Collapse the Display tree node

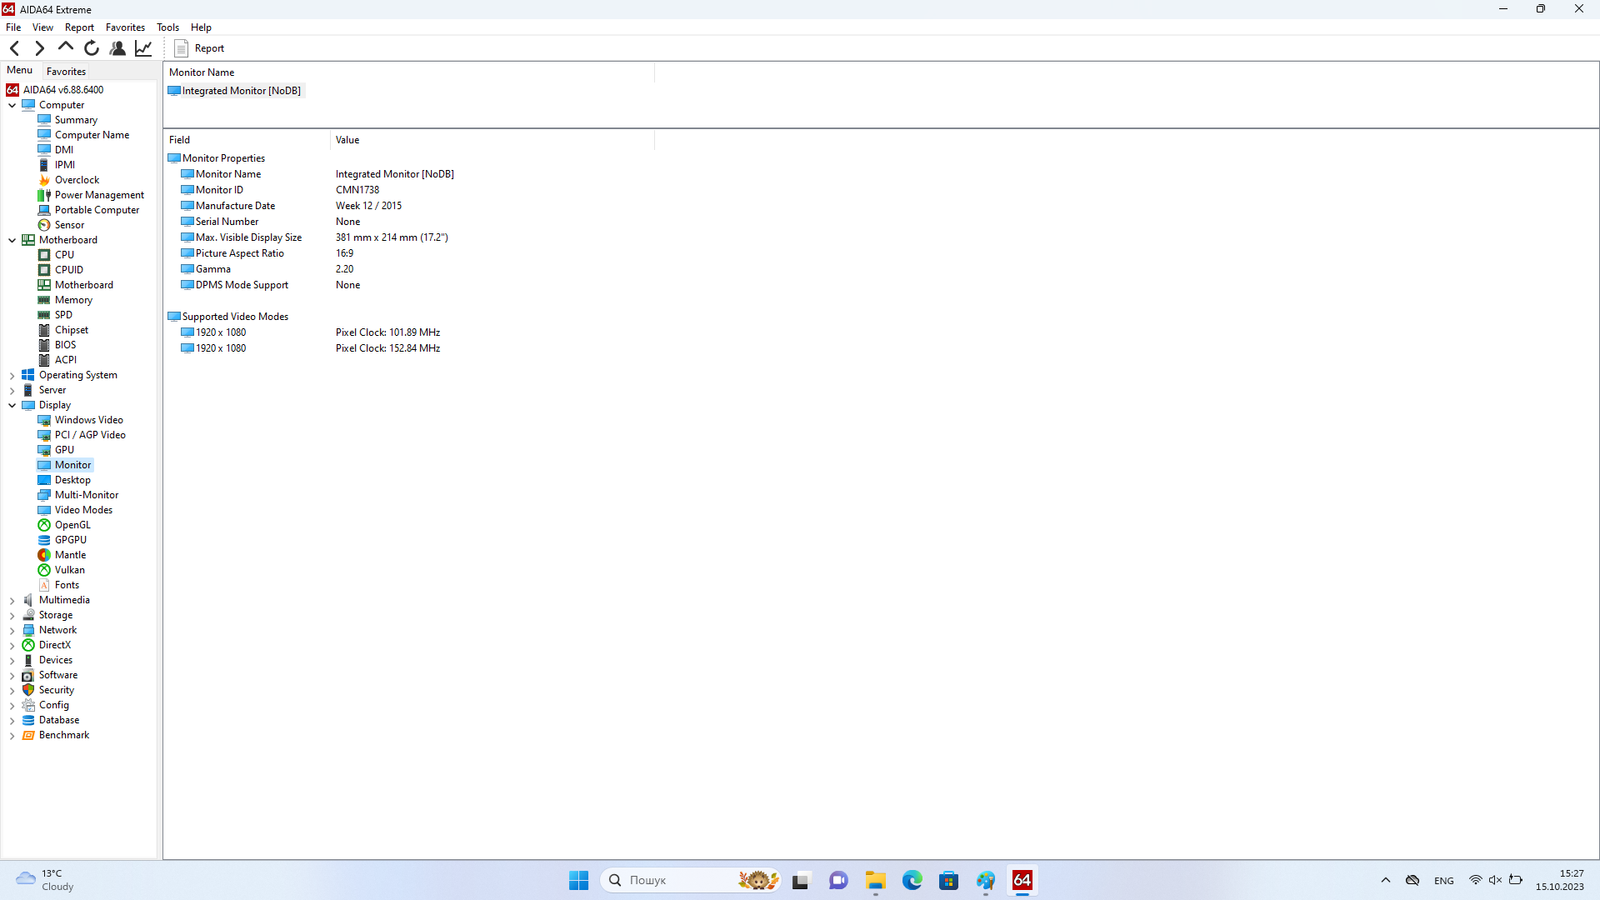[12, 405]
